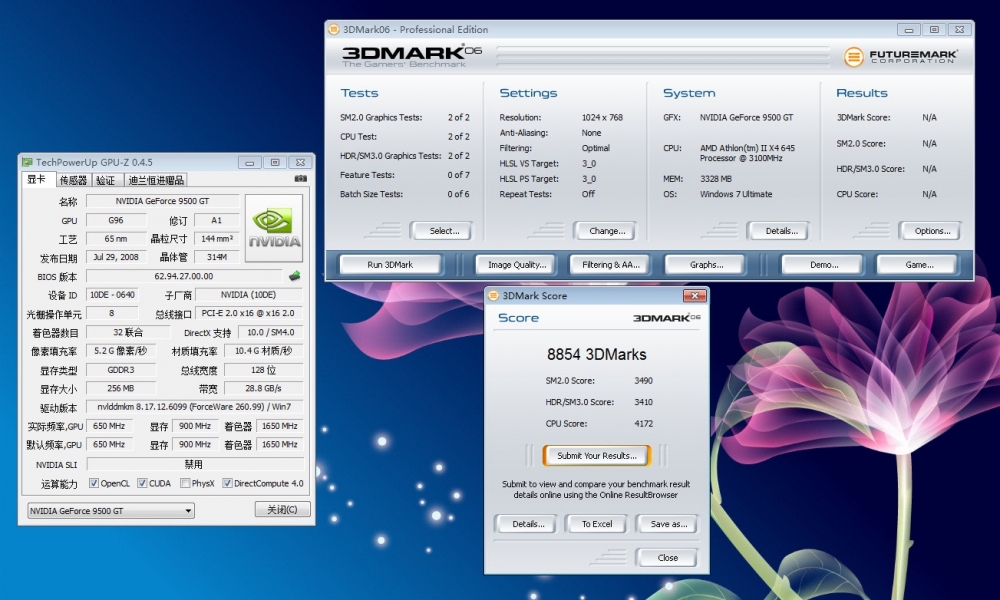1000x600 pixels.
Task: Open system Details... in 3DMark06
Action: [779, 231]
